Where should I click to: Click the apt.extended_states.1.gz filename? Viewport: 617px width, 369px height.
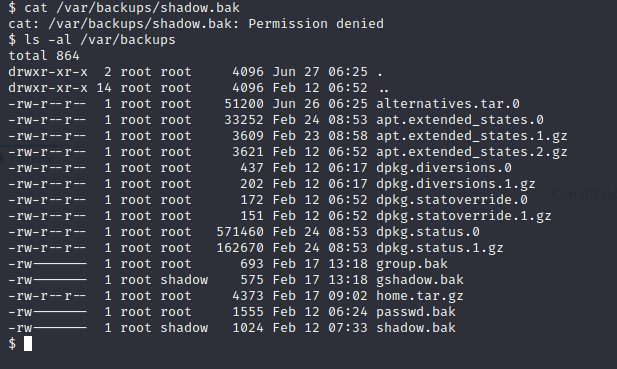[x=472, y=136]
